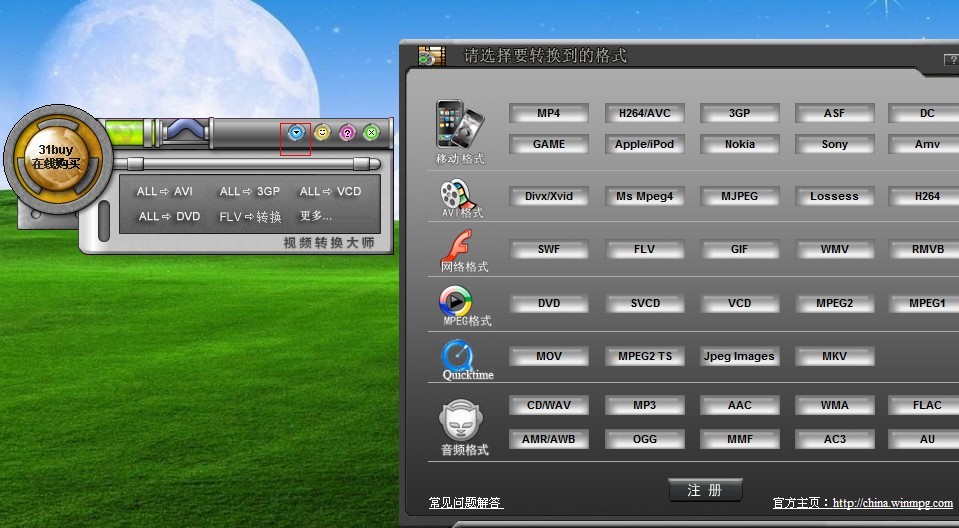
Task: Choose Jpeg Images format
Action: coord(739,356)
